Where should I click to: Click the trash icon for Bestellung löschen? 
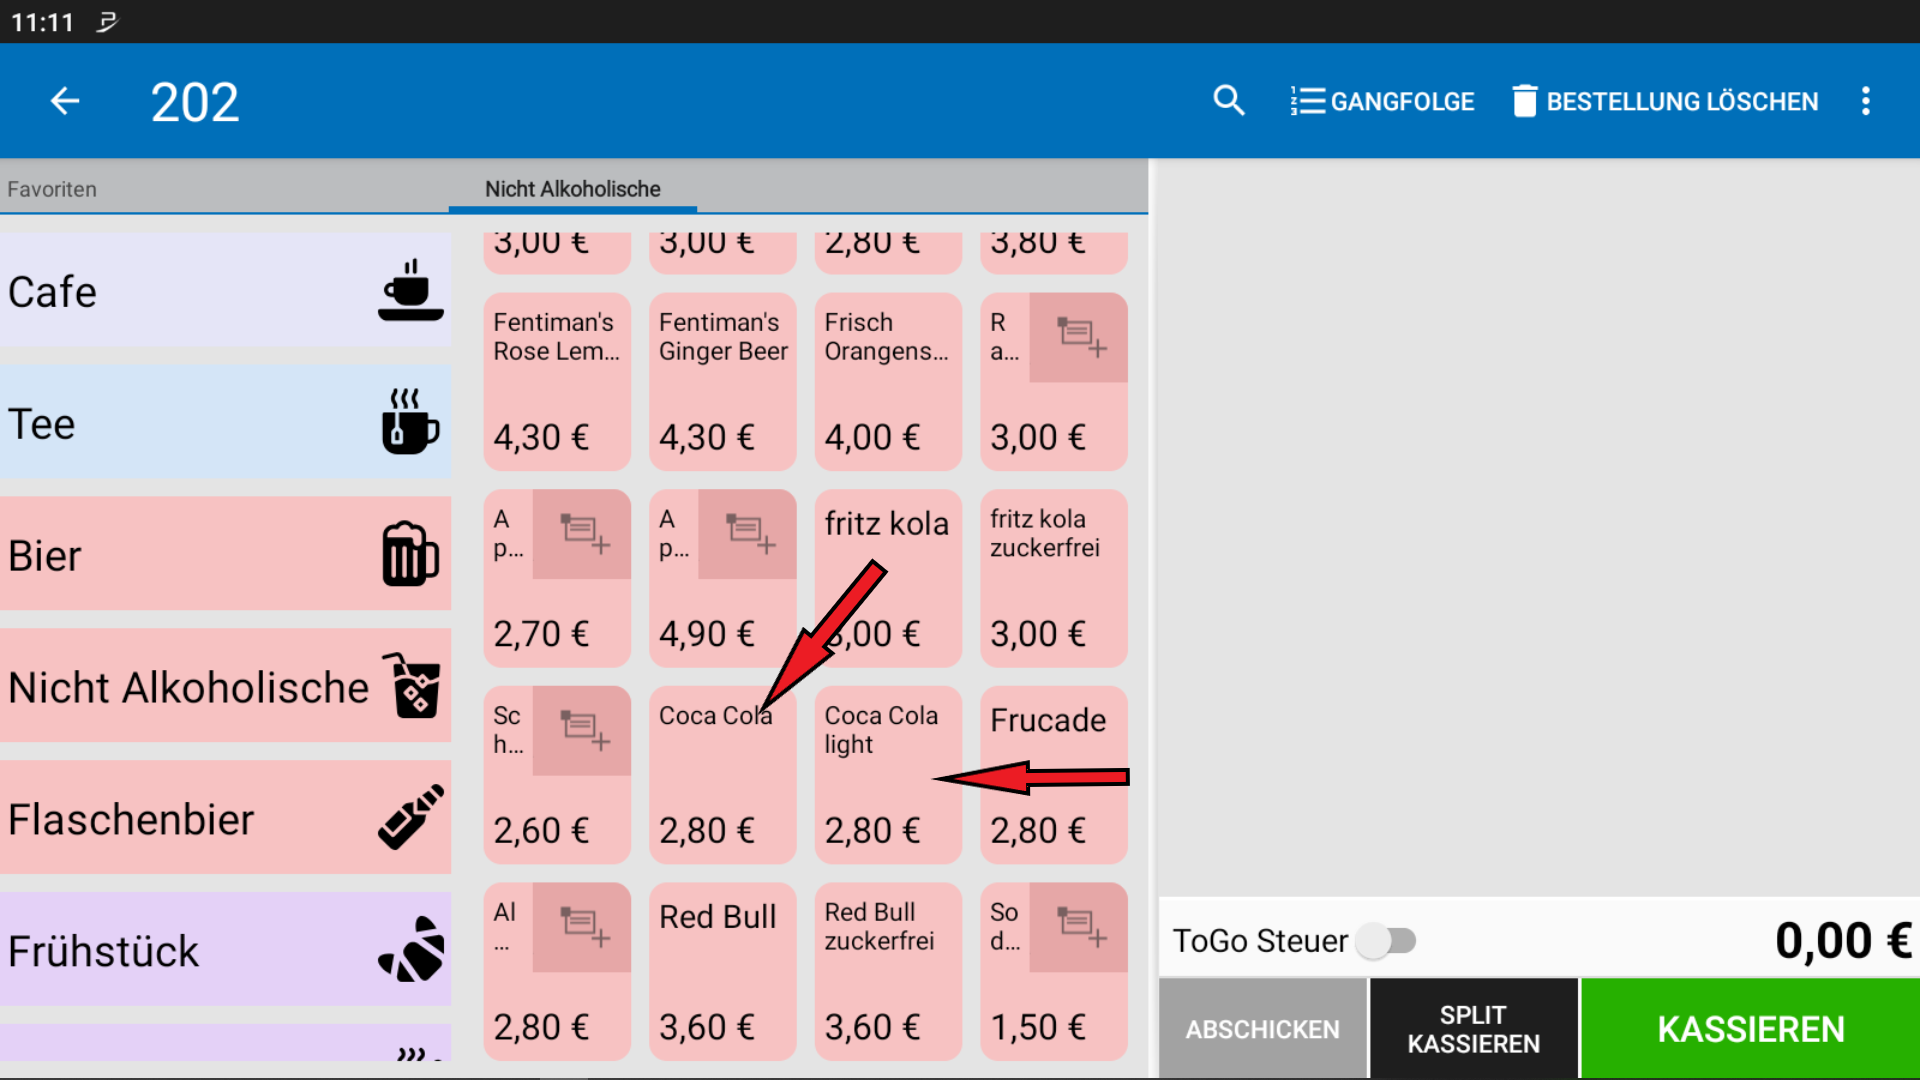1524,101
